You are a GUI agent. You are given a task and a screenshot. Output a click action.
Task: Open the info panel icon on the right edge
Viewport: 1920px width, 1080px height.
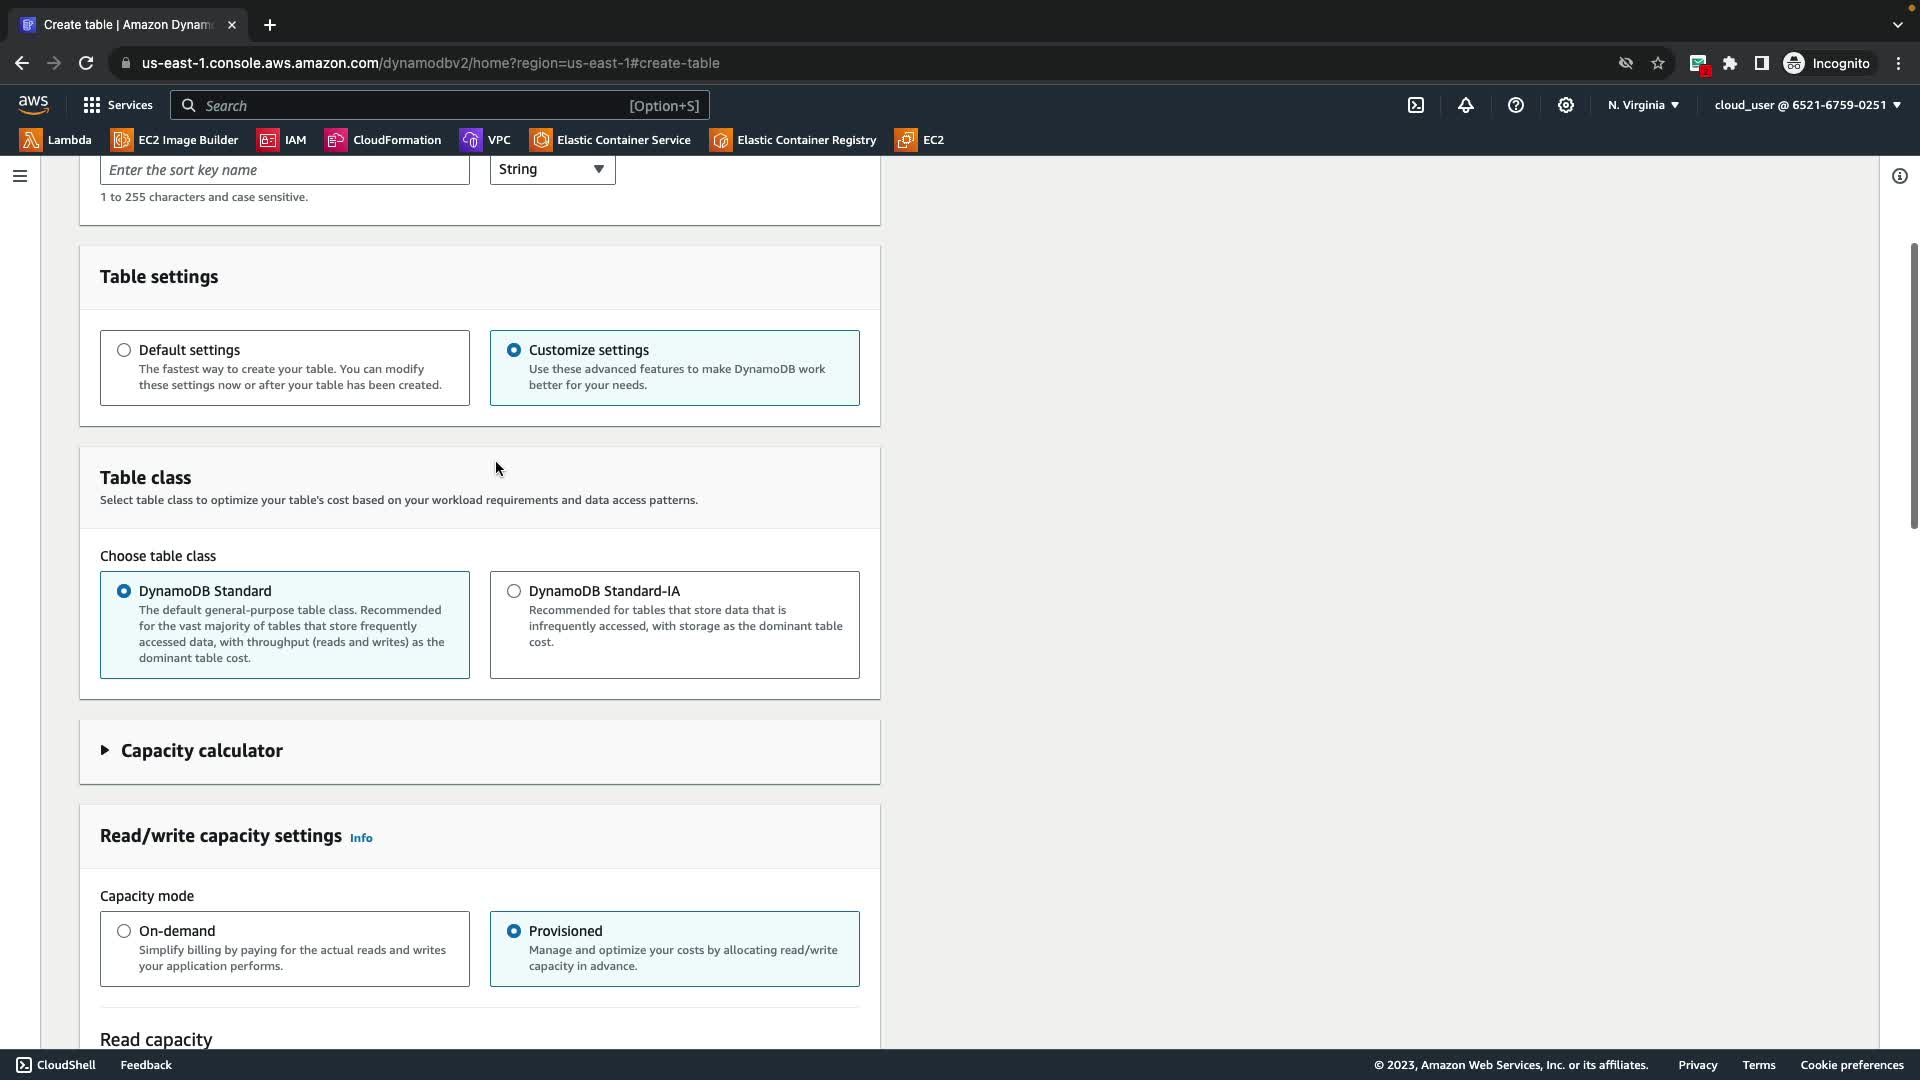pos(1899,176)
